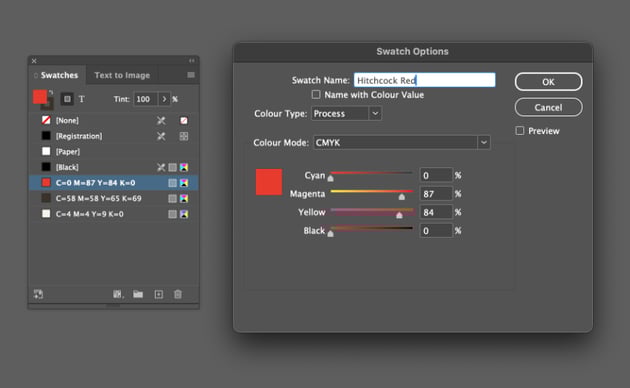
Task: Select formatting affects text T icon
Action: [82, 99]
